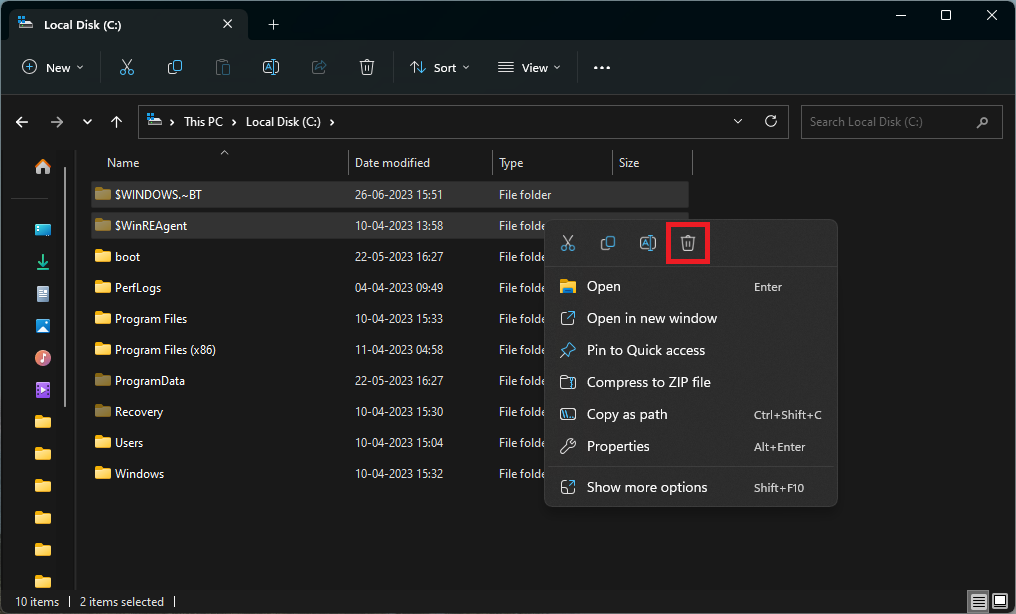Delete selected items using the toolbar trash icon
Viewport: 1016px width, 614px height.
(367, 67)
